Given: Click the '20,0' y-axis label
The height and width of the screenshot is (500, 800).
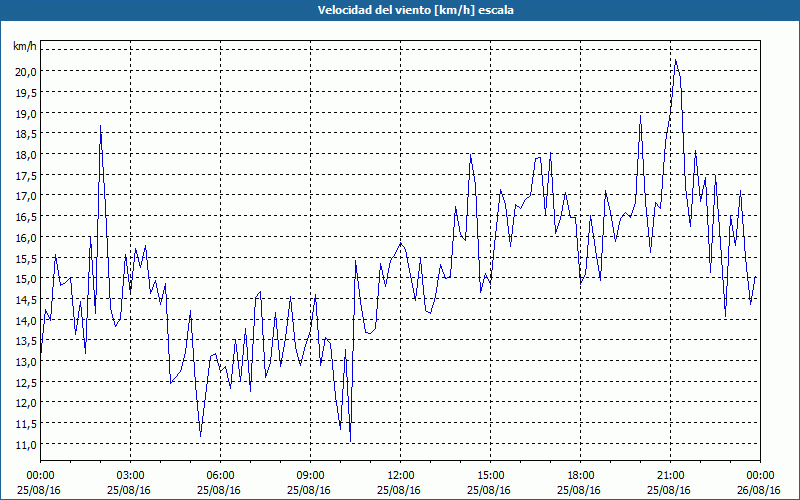Looking at the screenshot, I should pyautogui.click(x=26, y=72).
